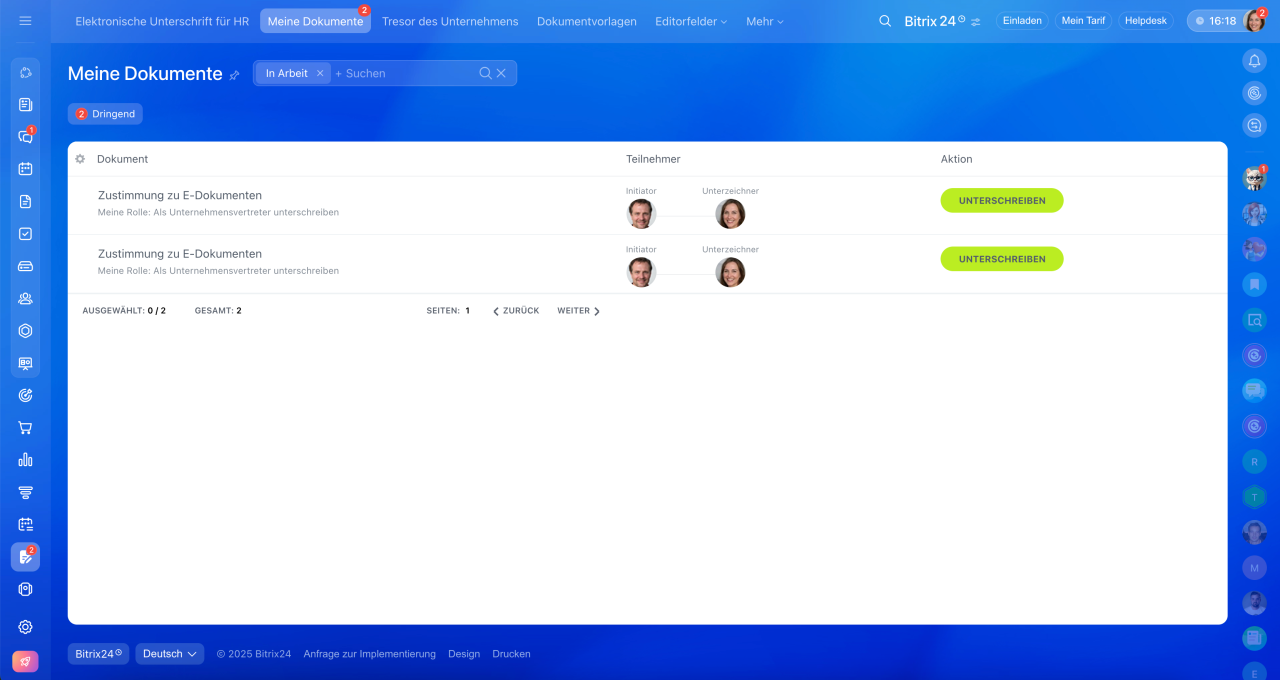
Task: Click the Unterzeichner avatar in second row
Action: (730, 272)
